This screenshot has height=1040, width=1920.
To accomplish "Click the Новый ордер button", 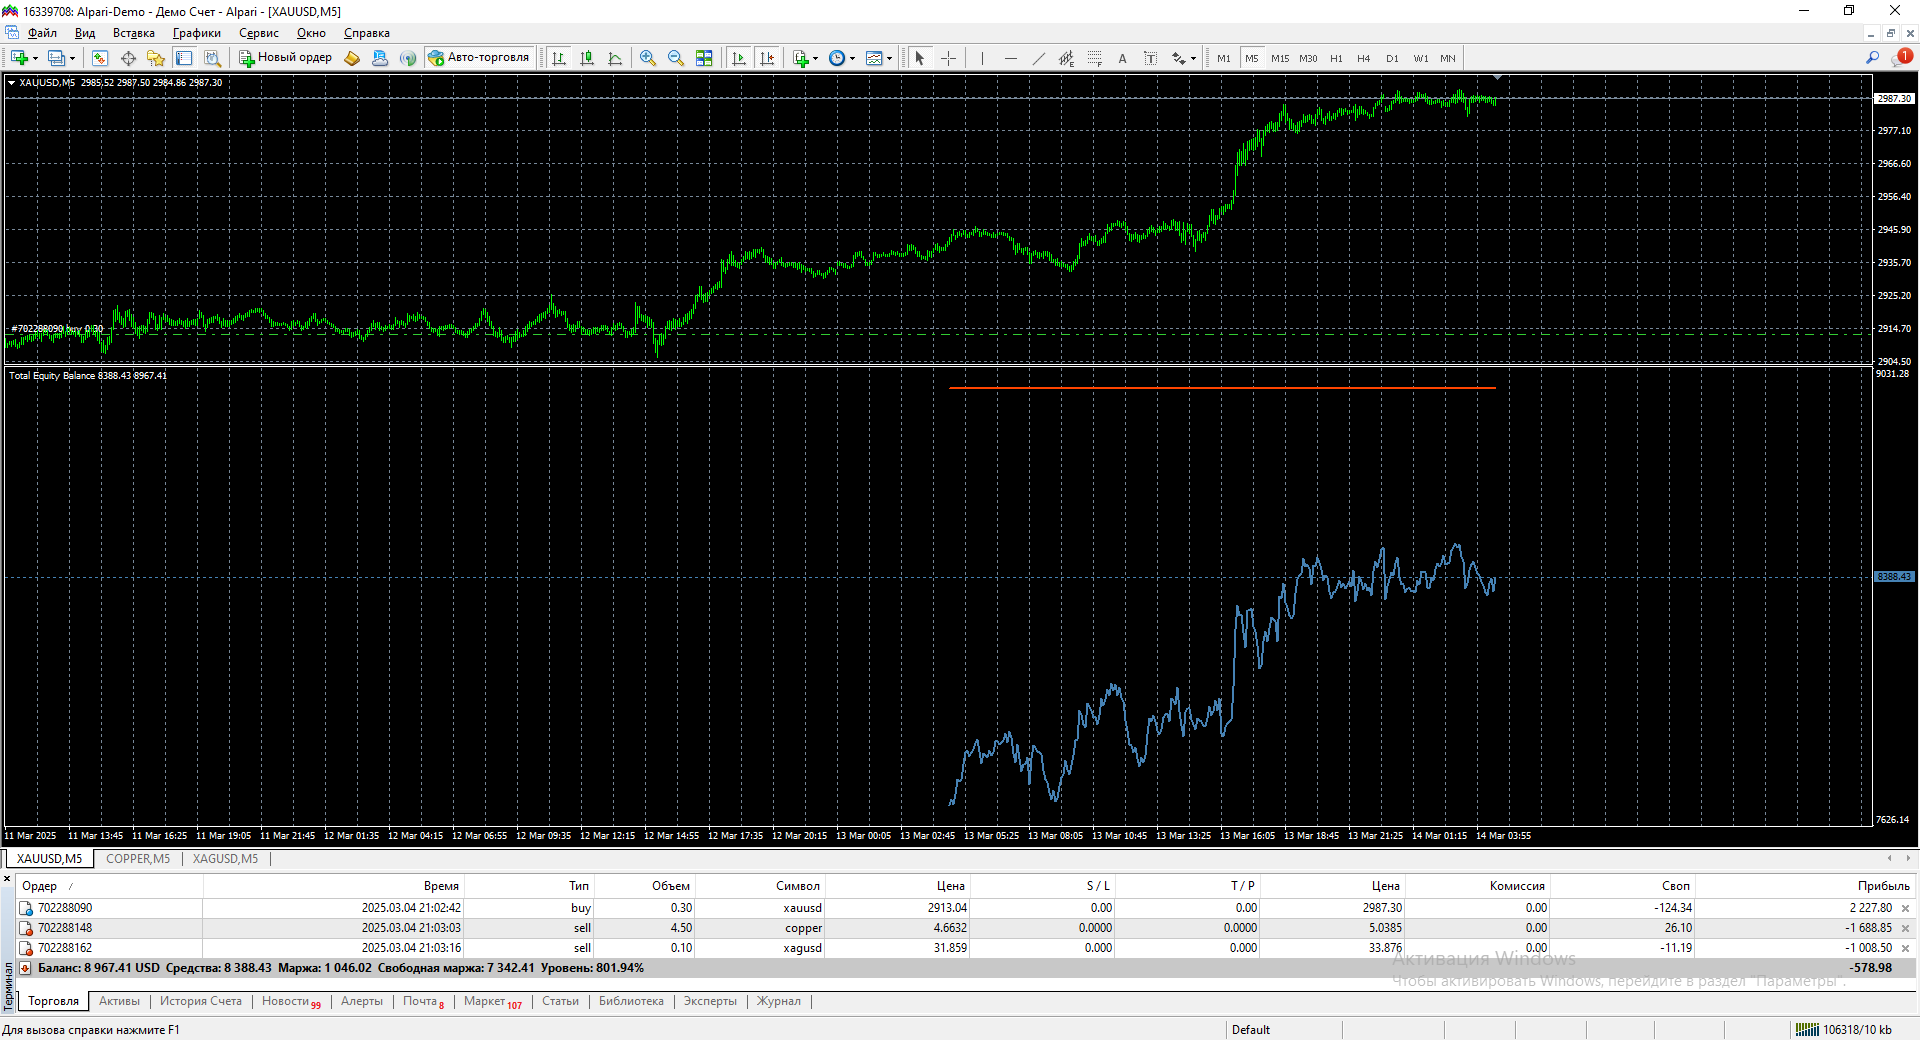I will pos(286,58).
